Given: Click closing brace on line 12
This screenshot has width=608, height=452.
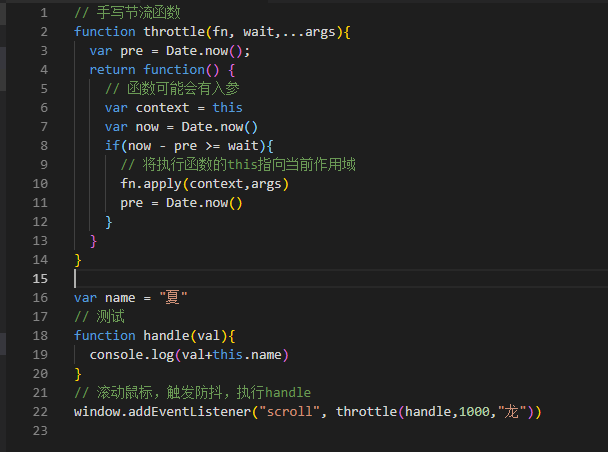Looking at the screenshot, I should 109,222.
